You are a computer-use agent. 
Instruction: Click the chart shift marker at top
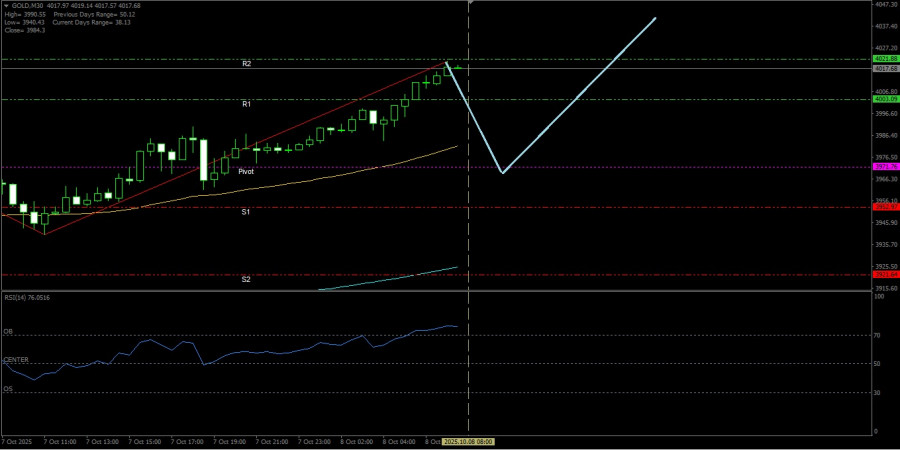click(469, 2)
